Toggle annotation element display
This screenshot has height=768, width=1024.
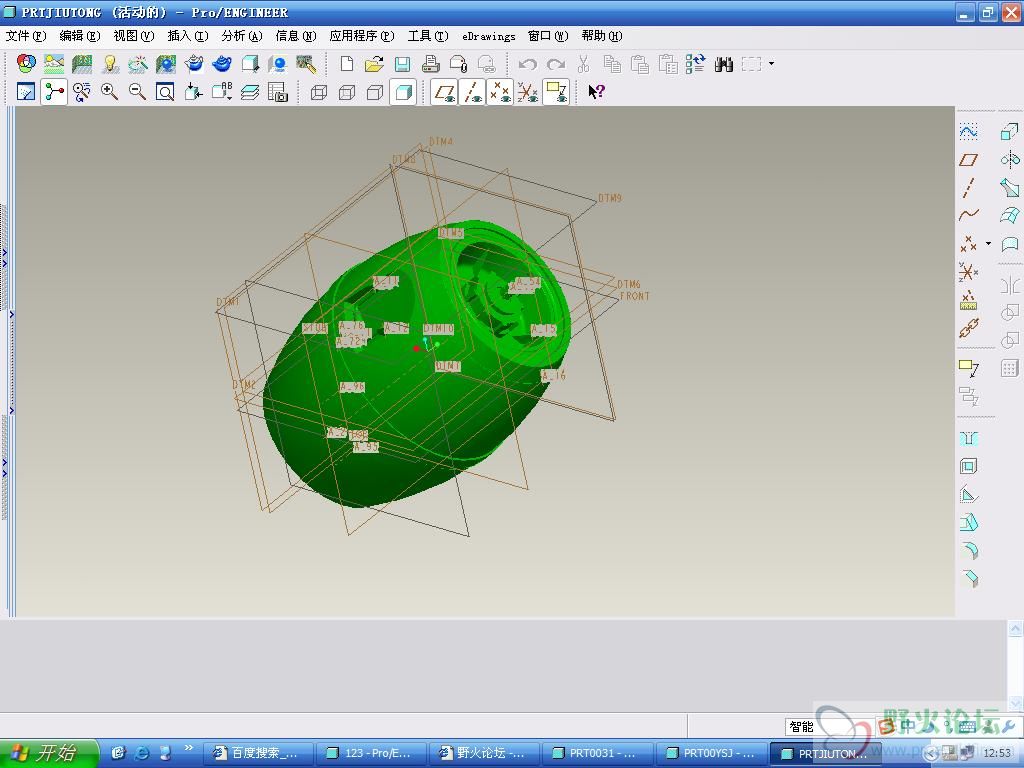(556, 92)
